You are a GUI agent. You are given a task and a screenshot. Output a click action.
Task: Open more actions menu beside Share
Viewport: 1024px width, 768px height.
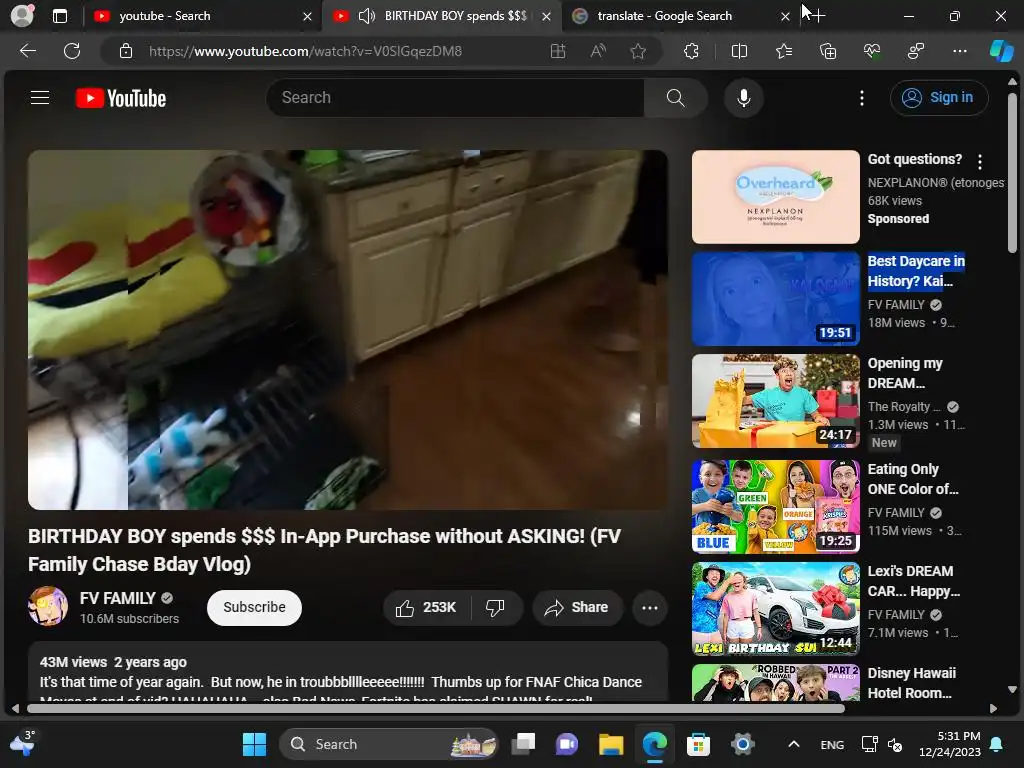pyautogui.click(x=649, y=608)
